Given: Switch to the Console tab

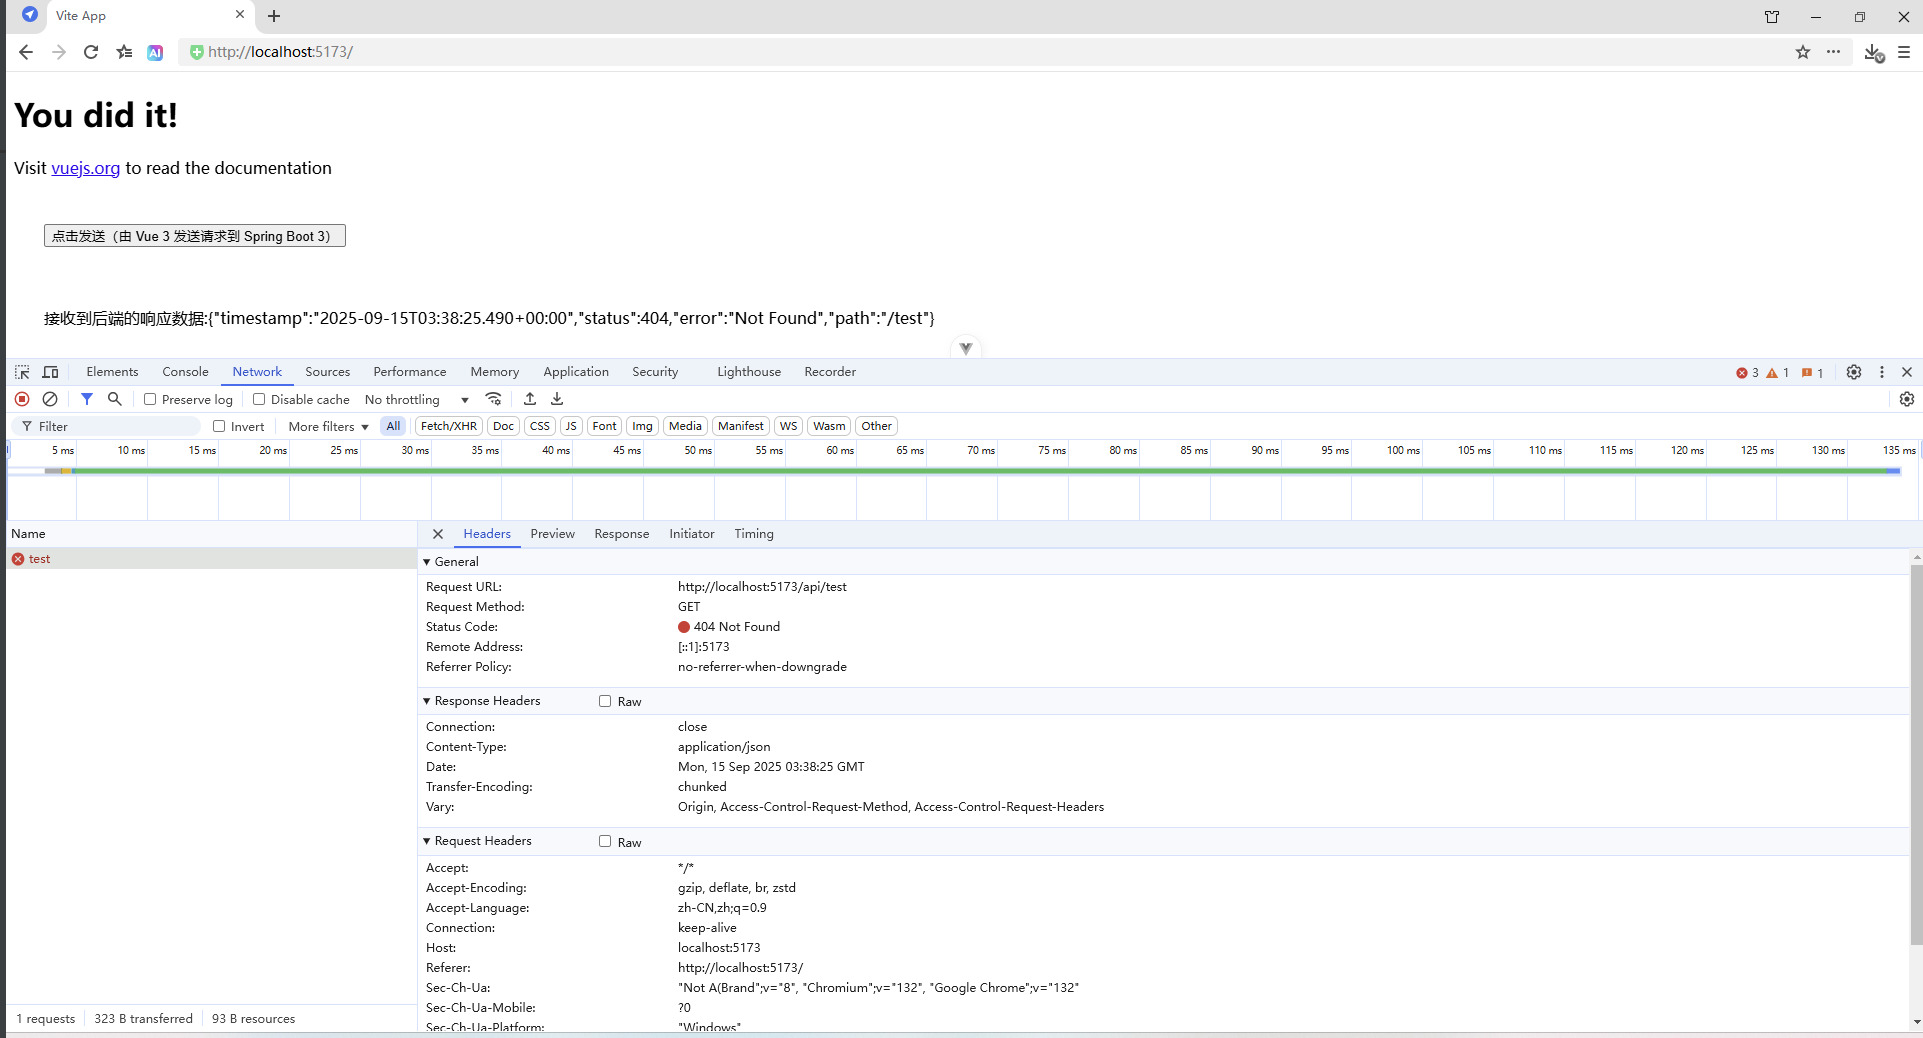Looking at the screenshot, I should [x=185, y=371].
